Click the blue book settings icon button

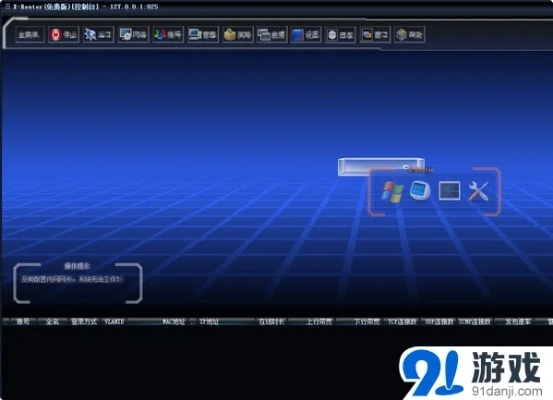(306, 35)
